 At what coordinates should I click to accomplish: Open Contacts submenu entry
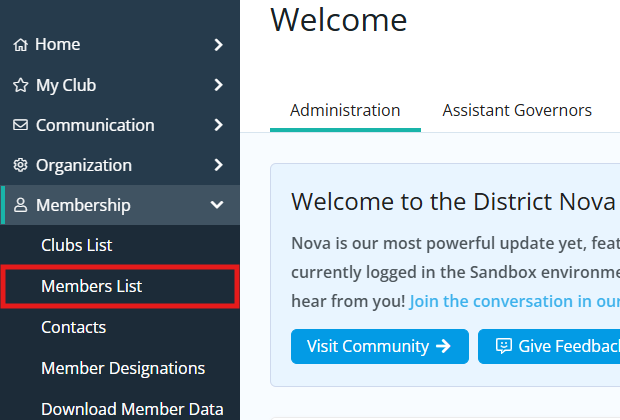pos(120,327)
